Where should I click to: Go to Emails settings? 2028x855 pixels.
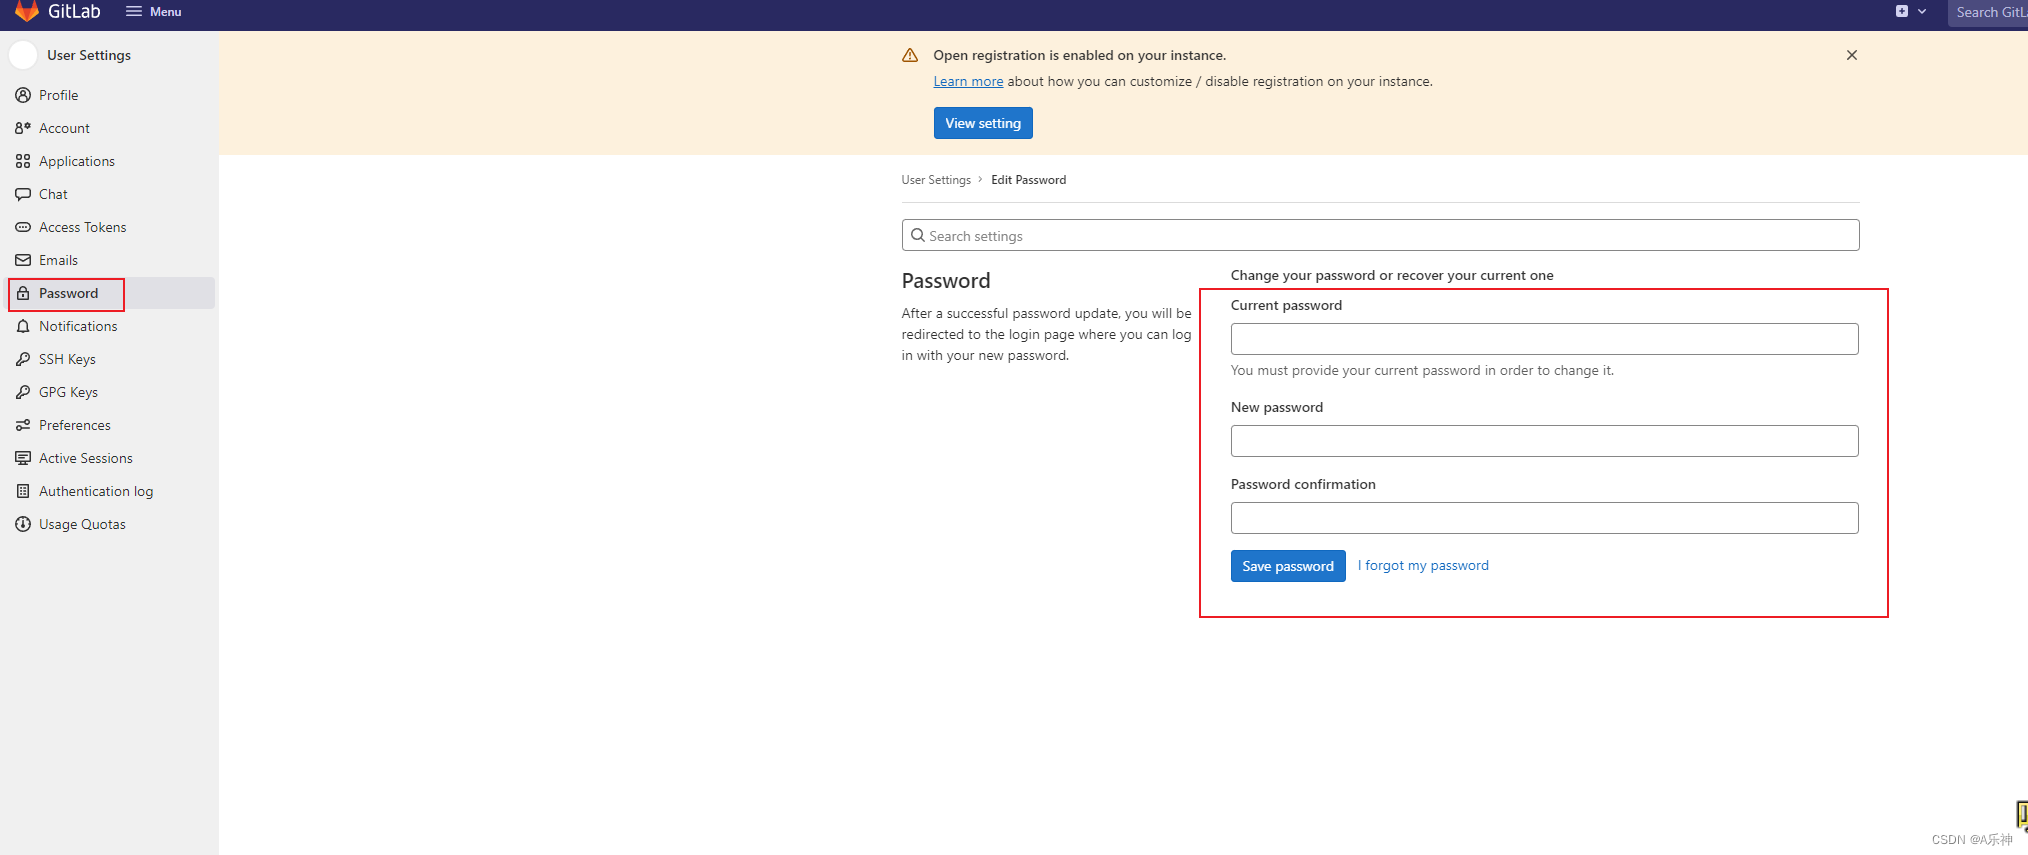pyautogui.click(x=110, y=260)
